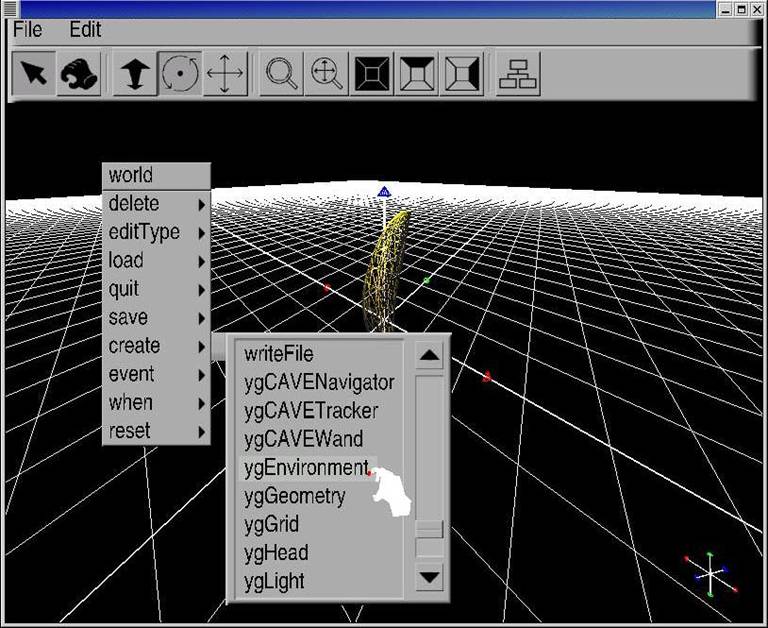Open the Edit menu
The width and height of the screenshot is (768, 628).
pyautogui.click(x=85, y=30)
